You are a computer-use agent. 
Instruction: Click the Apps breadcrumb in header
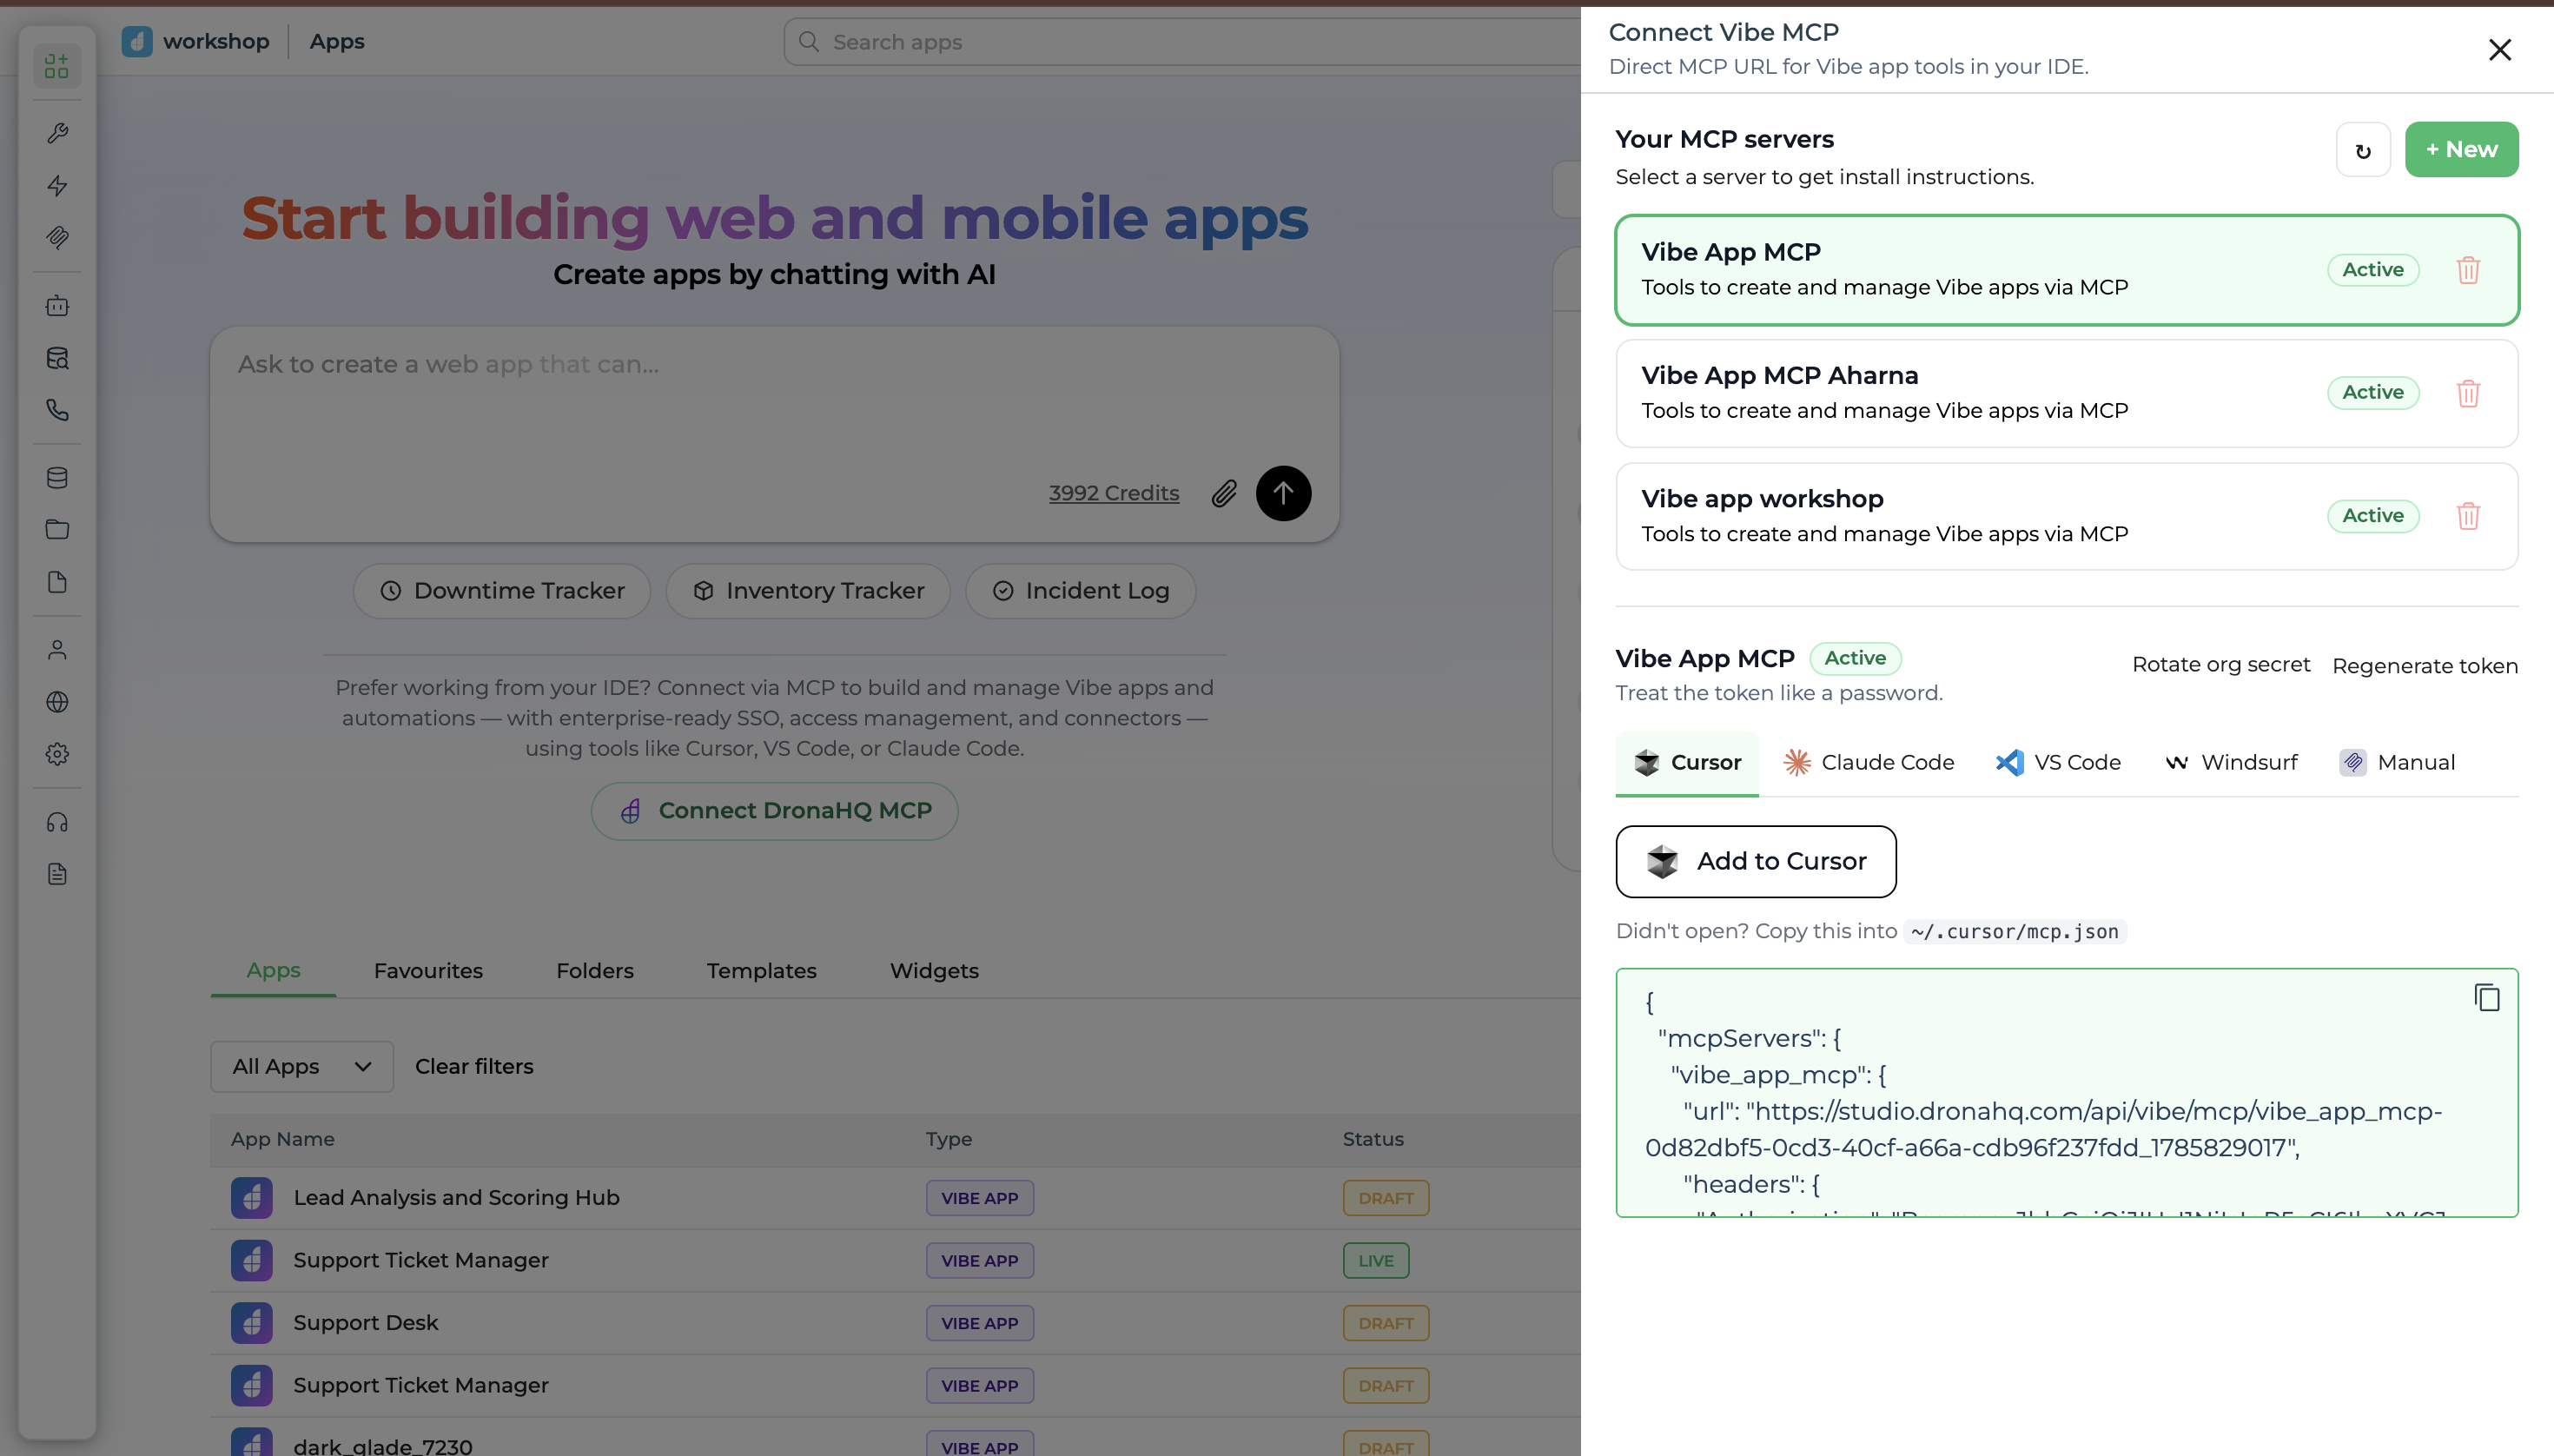(336, 41)
